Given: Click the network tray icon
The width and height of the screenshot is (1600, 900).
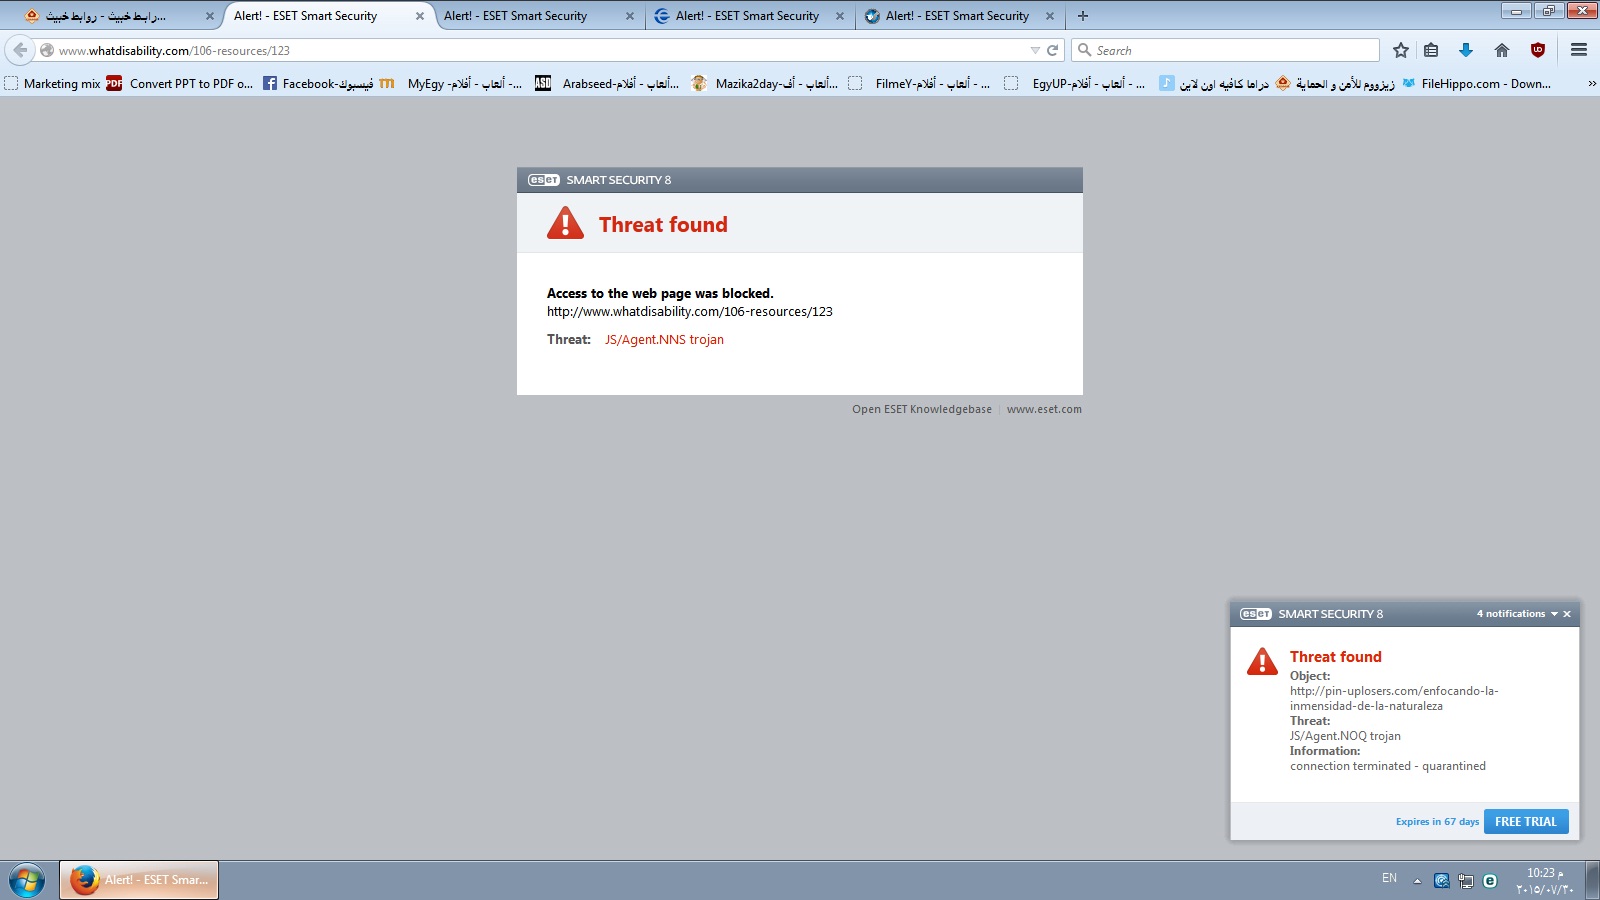Looking at the screenshot, I should coord(1466,881).
